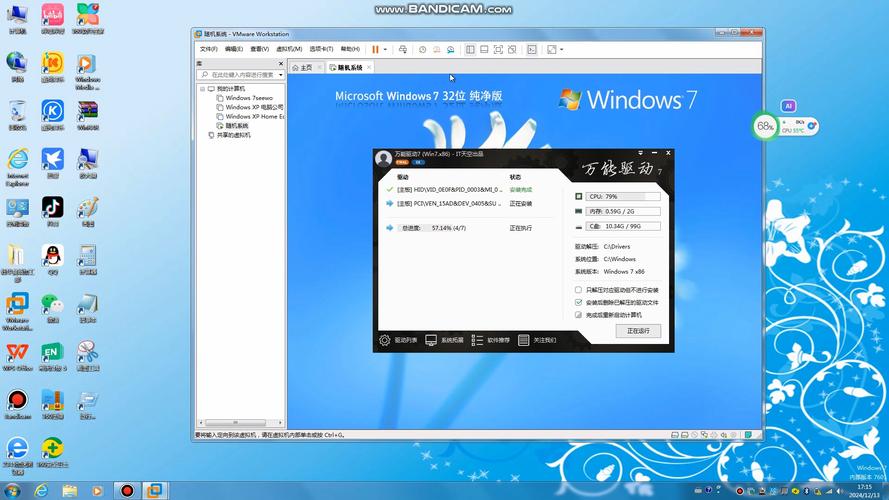
Task: Click the console view toolbar icon
Action: tap(532, 50)
